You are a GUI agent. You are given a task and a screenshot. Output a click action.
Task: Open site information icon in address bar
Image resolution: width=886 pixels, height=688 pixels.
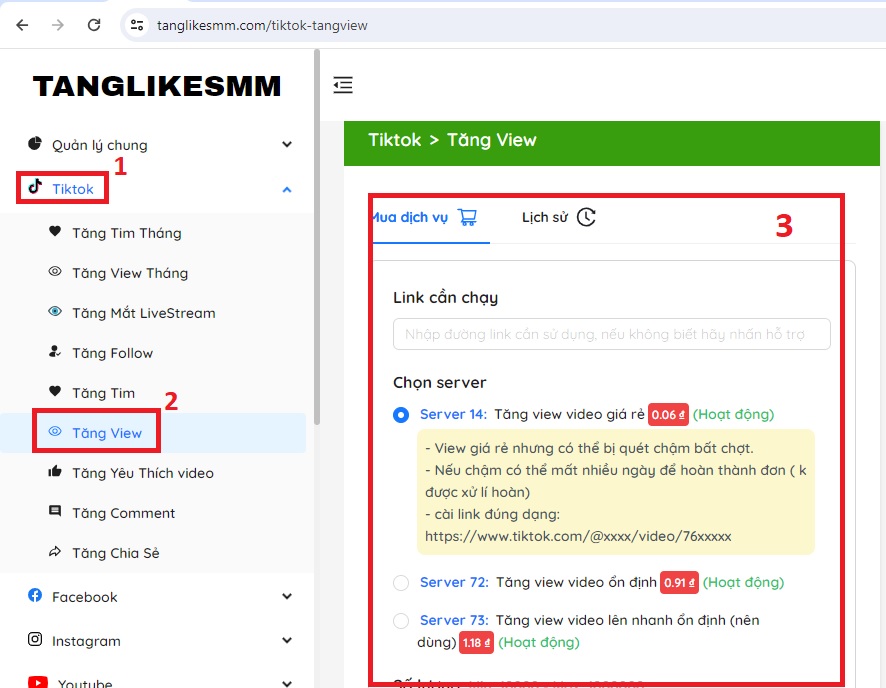137,25
